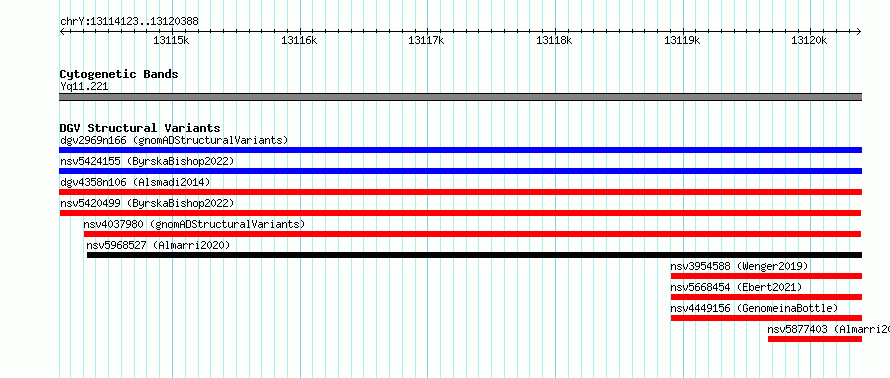Click the 13118k ruler tick label
890x378 pixels.
coord(555,41)
